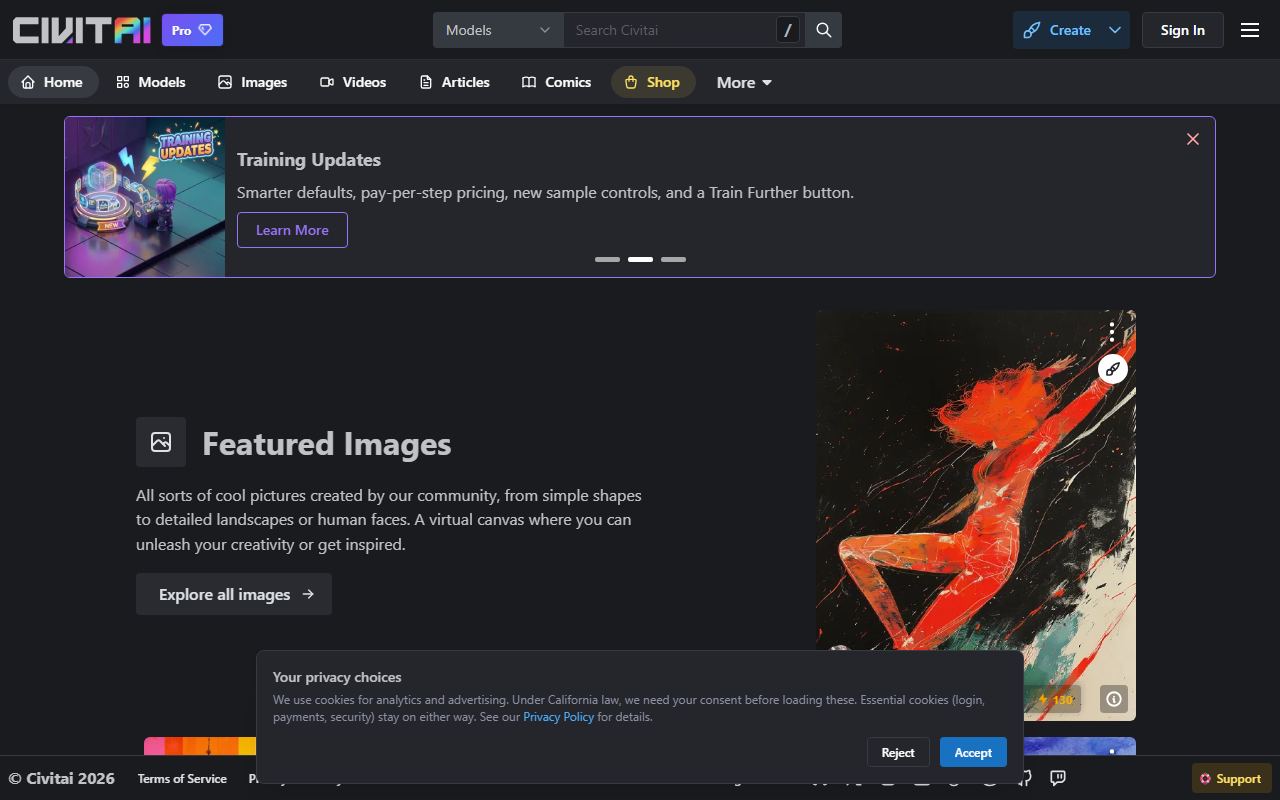Open the three-dot menu on featured image

[1112, 331]
